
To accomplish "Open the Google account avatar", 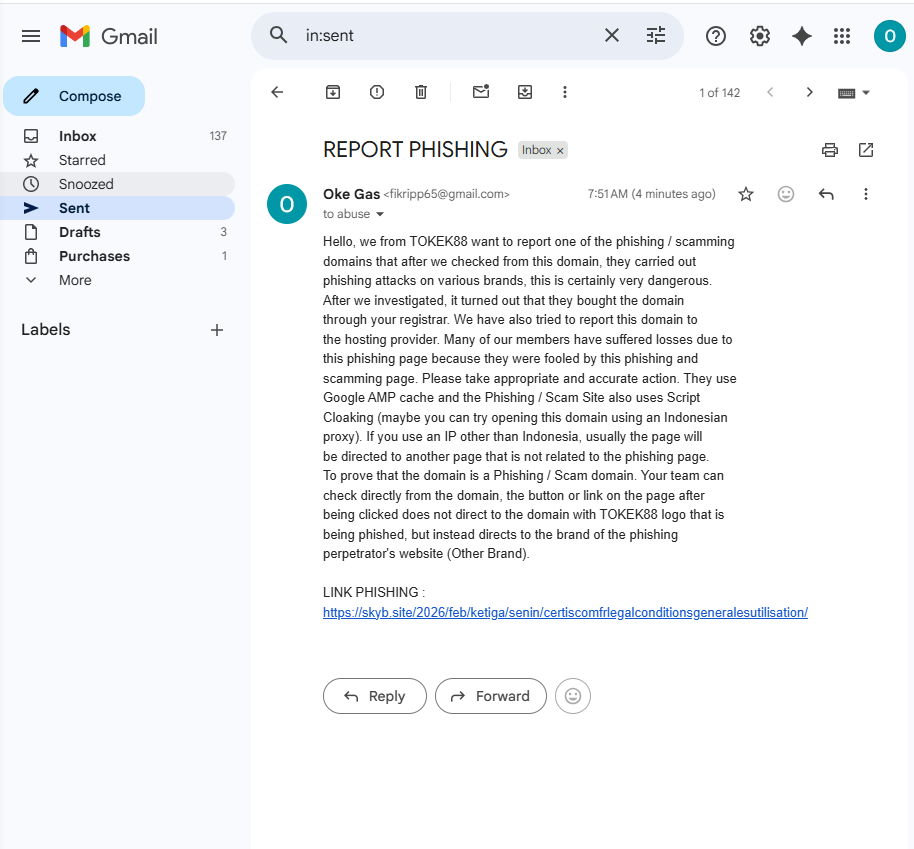I will [890, 36].
